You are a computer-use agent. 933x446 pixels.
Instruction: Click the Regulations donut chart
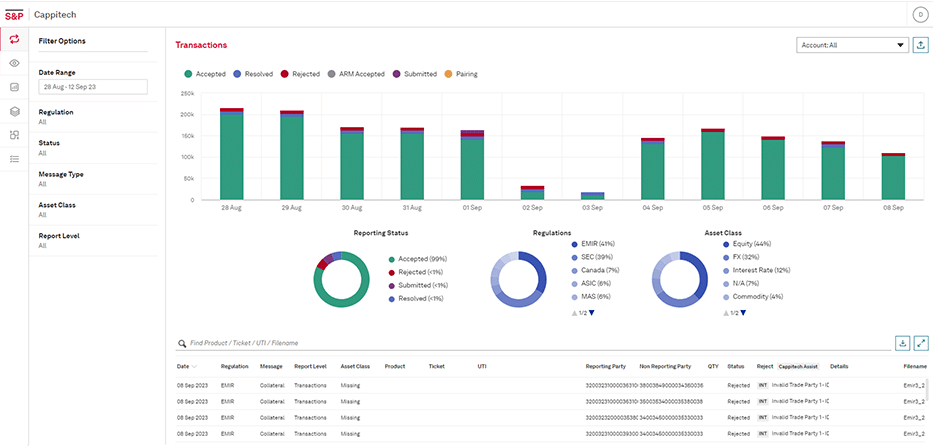[x=518, y=279]
